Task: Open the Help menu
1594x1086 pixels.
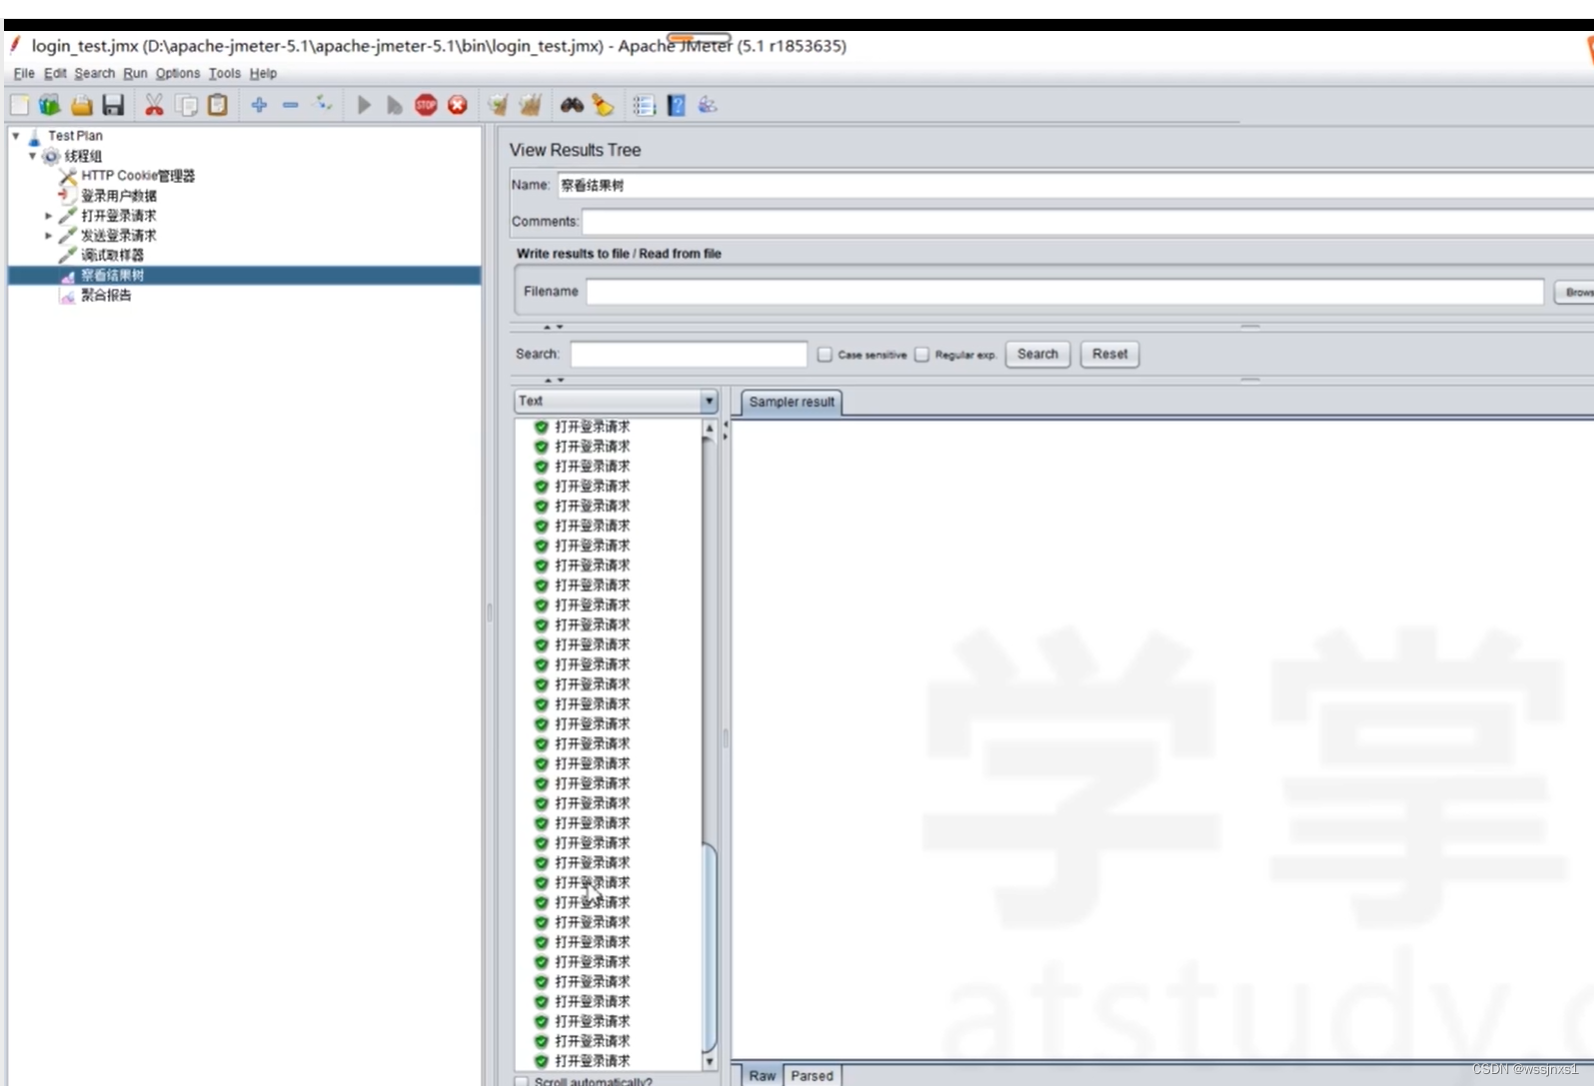Action: click(263, 73)
